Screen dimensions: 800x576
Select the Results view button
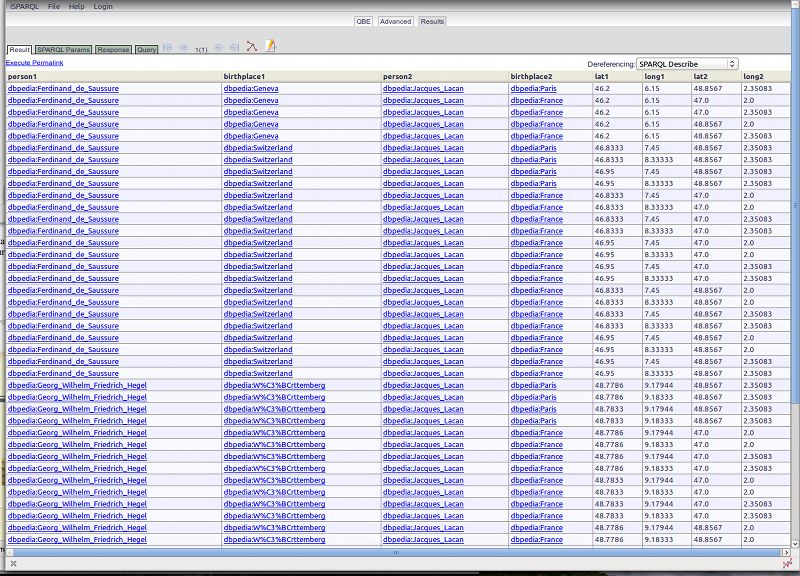pyautogui.click(x=432, y=20)
